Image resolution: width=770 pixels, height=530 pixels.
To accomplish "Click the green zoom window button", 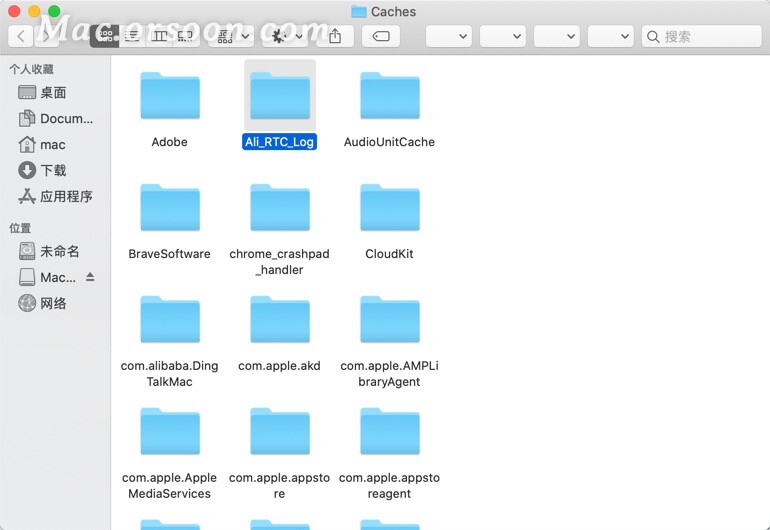I will (55, 11).
